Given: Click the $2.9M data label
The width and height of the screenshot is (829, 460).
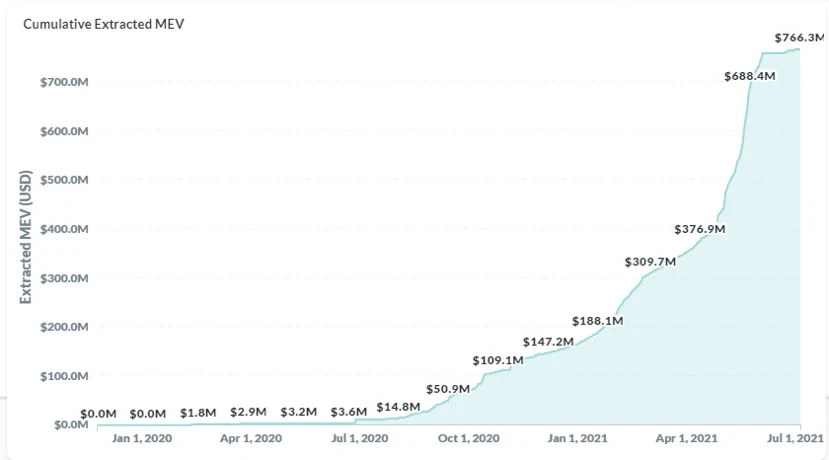Looking at the screenshot, I should point(249,412).
